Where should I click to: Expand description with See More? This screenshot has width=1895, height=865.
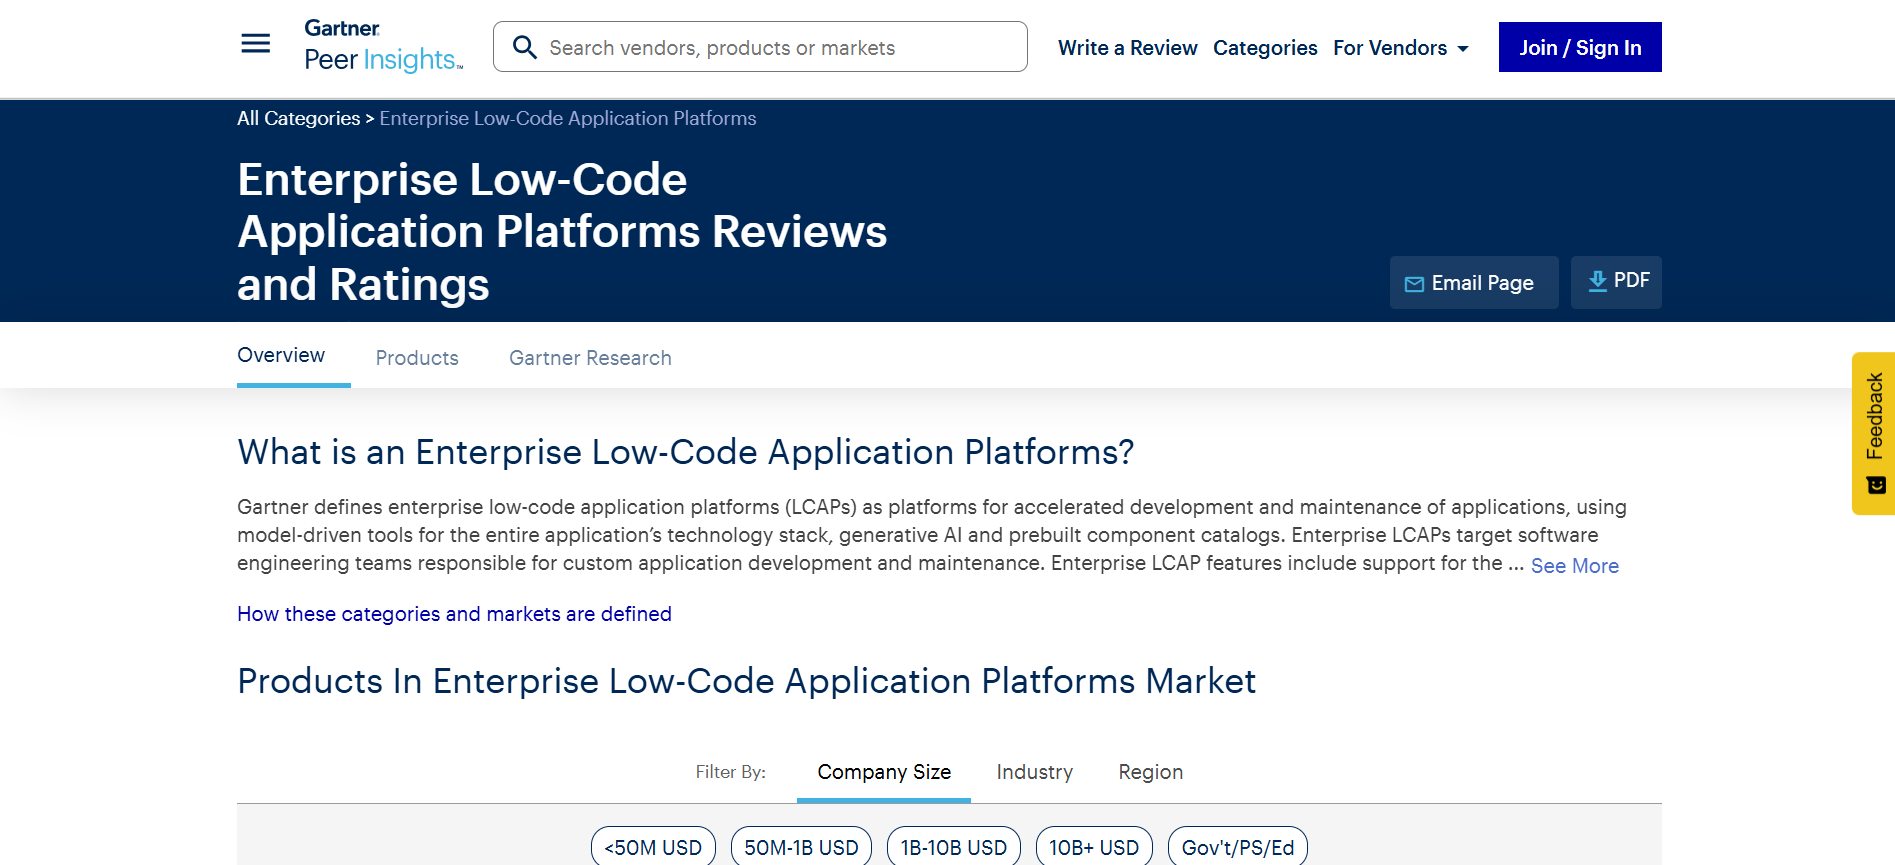(1575, 566)
